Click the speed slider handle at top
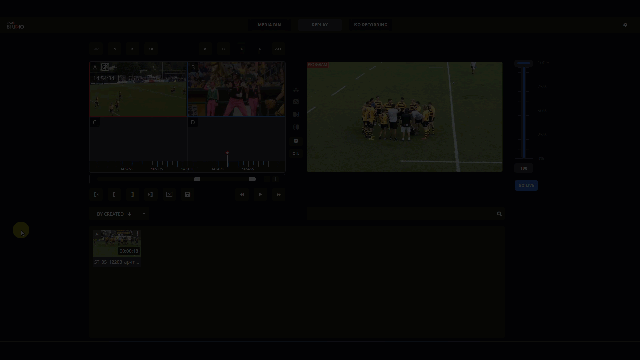The width and height of the screenshot is (640, 360). tap(523, 63)
